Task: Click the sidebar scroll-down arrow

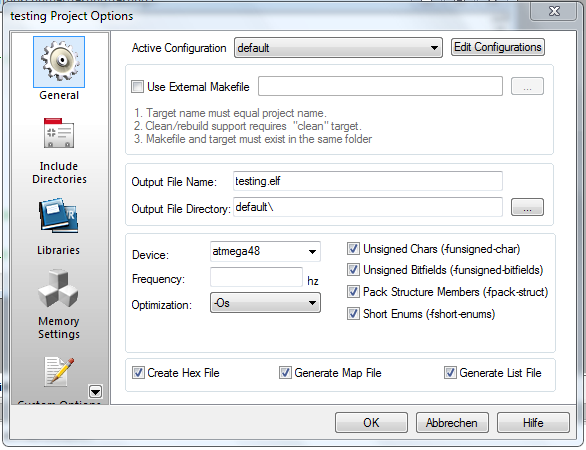Action: [x=95, y=392]
